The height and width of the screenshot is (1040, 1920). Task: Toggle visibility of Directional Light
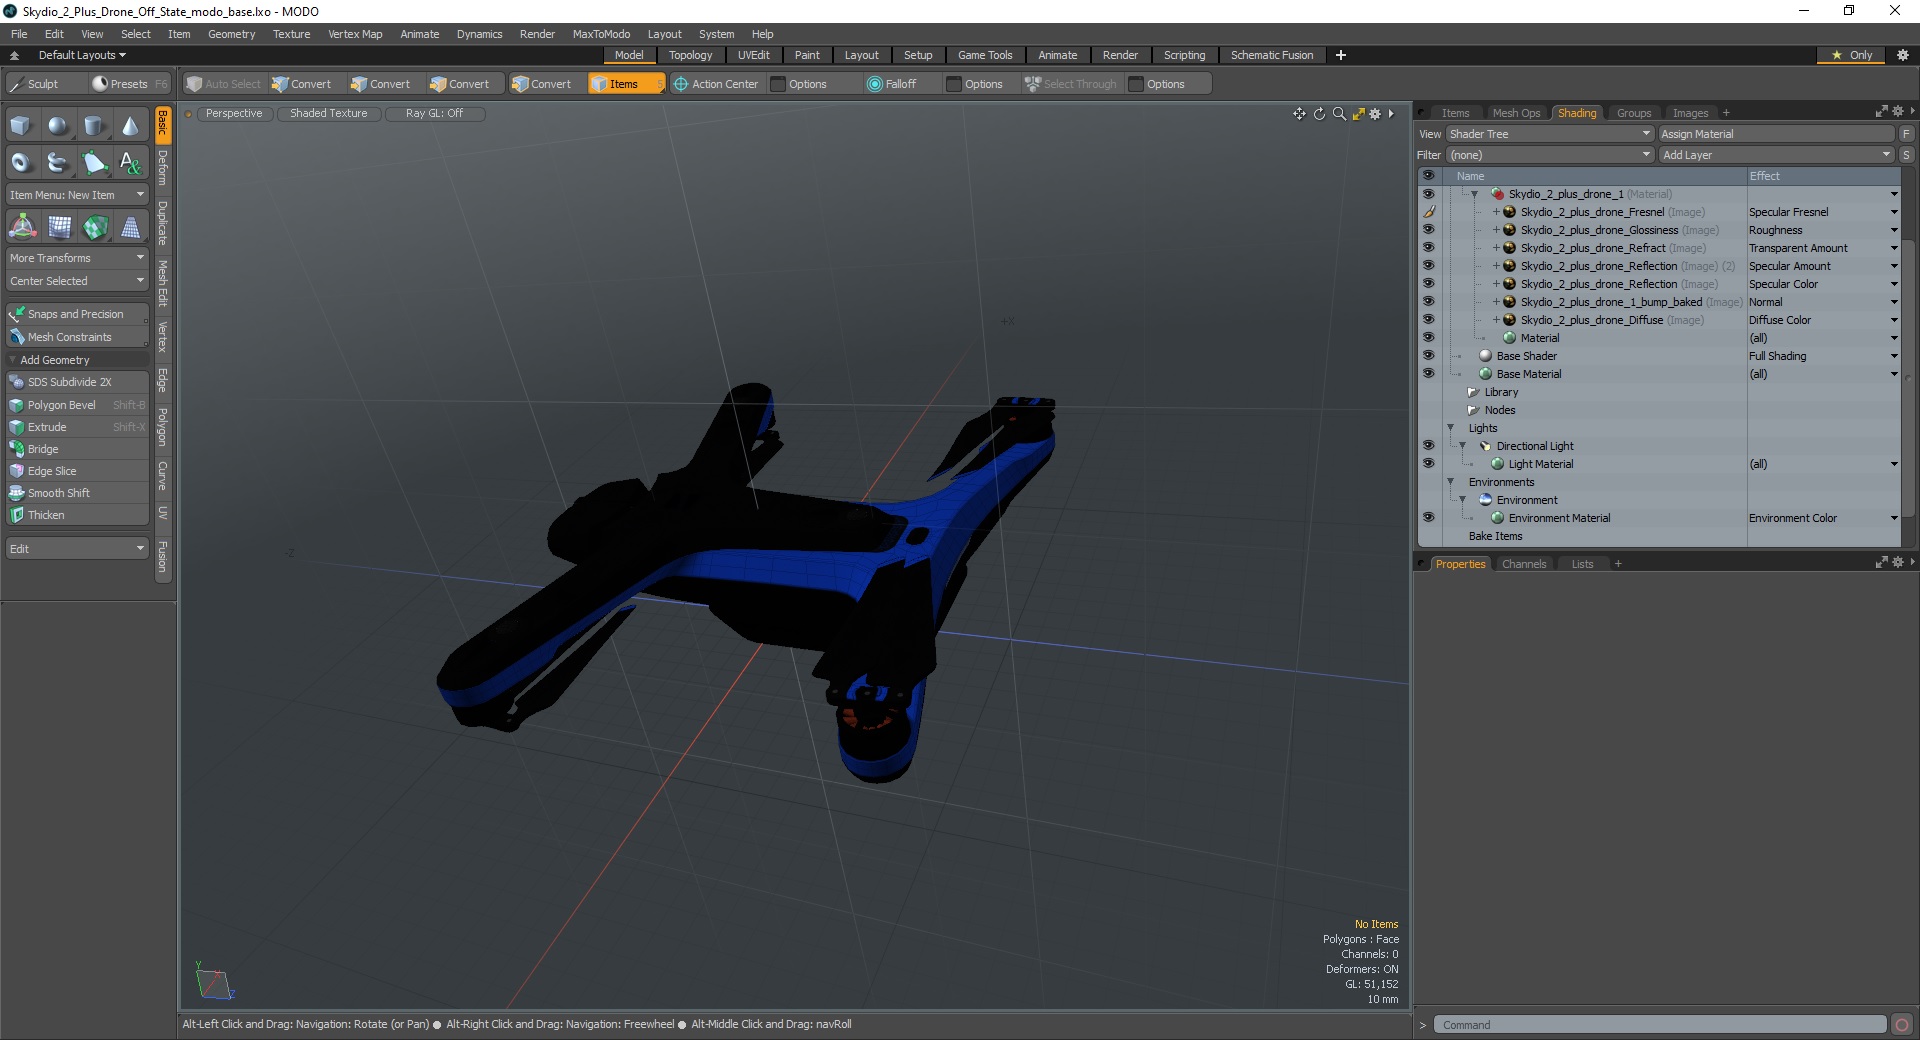point(1428,446)
